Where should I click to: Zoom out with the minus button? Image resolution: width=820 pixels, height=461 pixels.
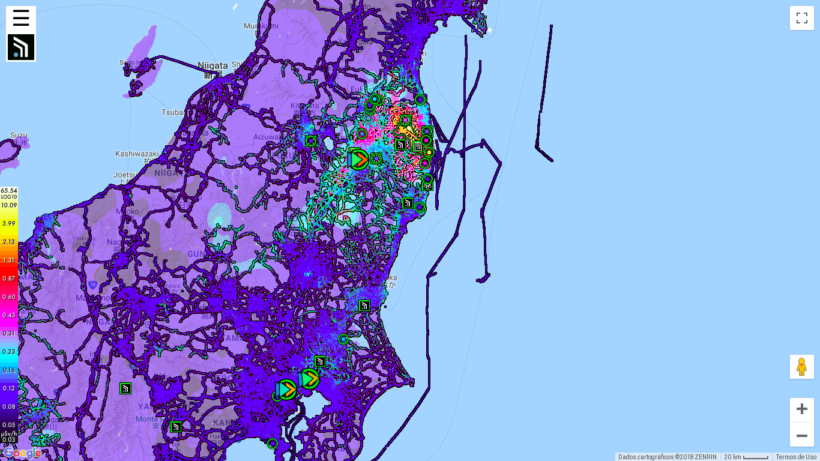(801, 435)
